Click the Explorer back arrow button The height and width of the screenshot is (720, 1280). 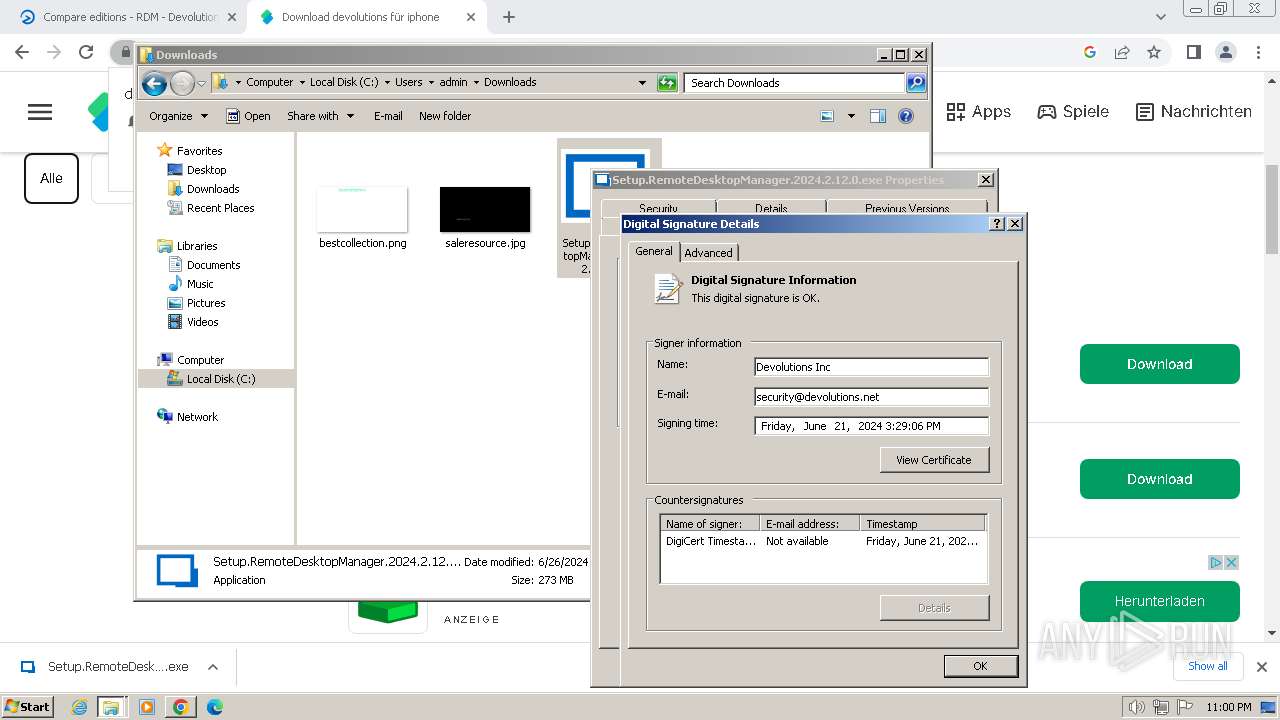(x=154, y=83)
